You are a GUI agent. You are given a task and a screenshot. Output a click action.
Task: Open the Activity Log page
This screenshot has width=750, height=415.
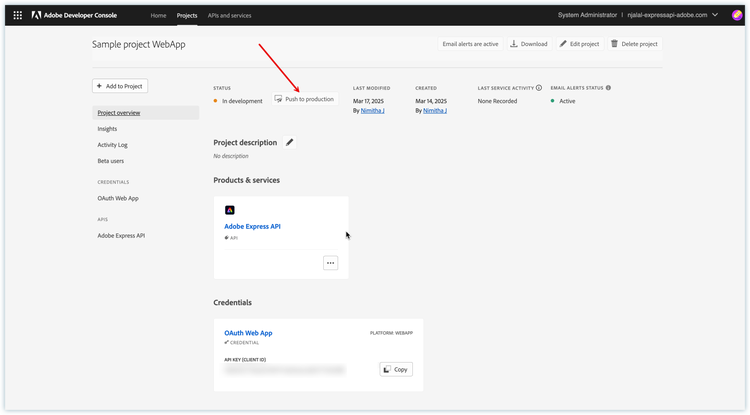(x=112, y=145)
